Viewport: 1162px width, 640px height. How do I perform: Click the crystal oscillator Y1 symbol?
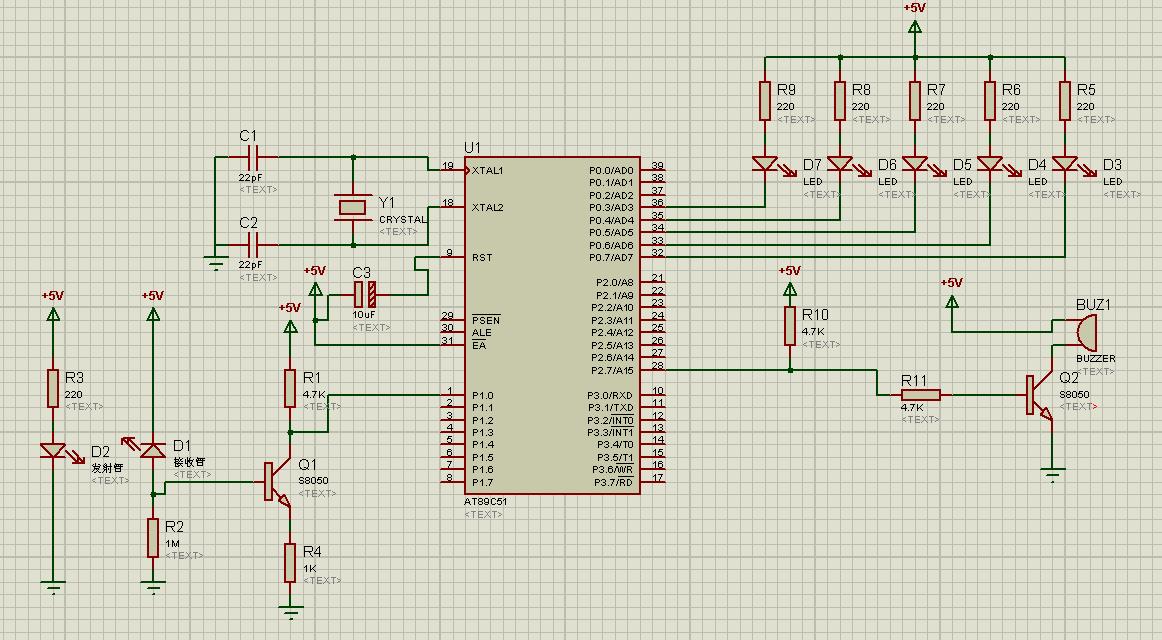click(352, 207)
